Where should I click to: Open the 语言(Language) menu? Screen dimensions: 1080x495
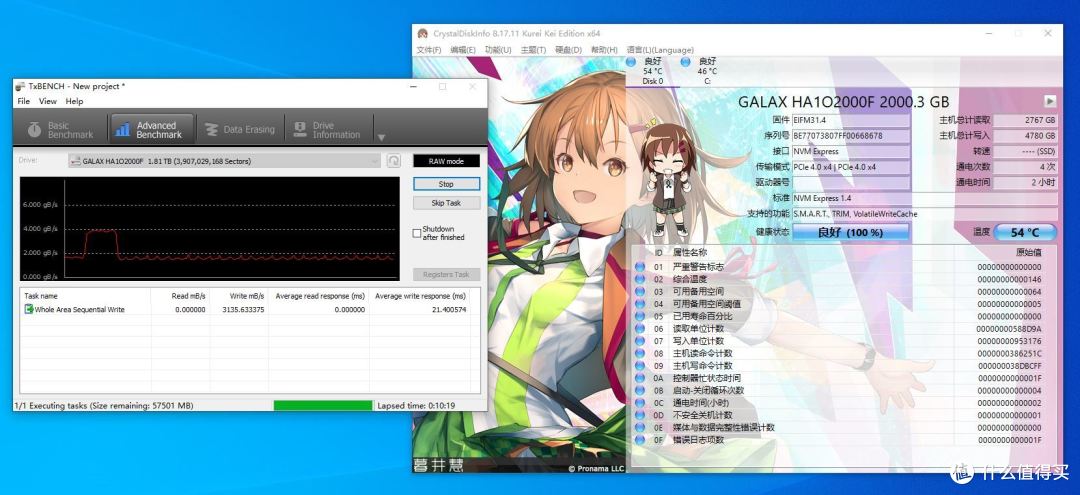(x=660, y=50)
